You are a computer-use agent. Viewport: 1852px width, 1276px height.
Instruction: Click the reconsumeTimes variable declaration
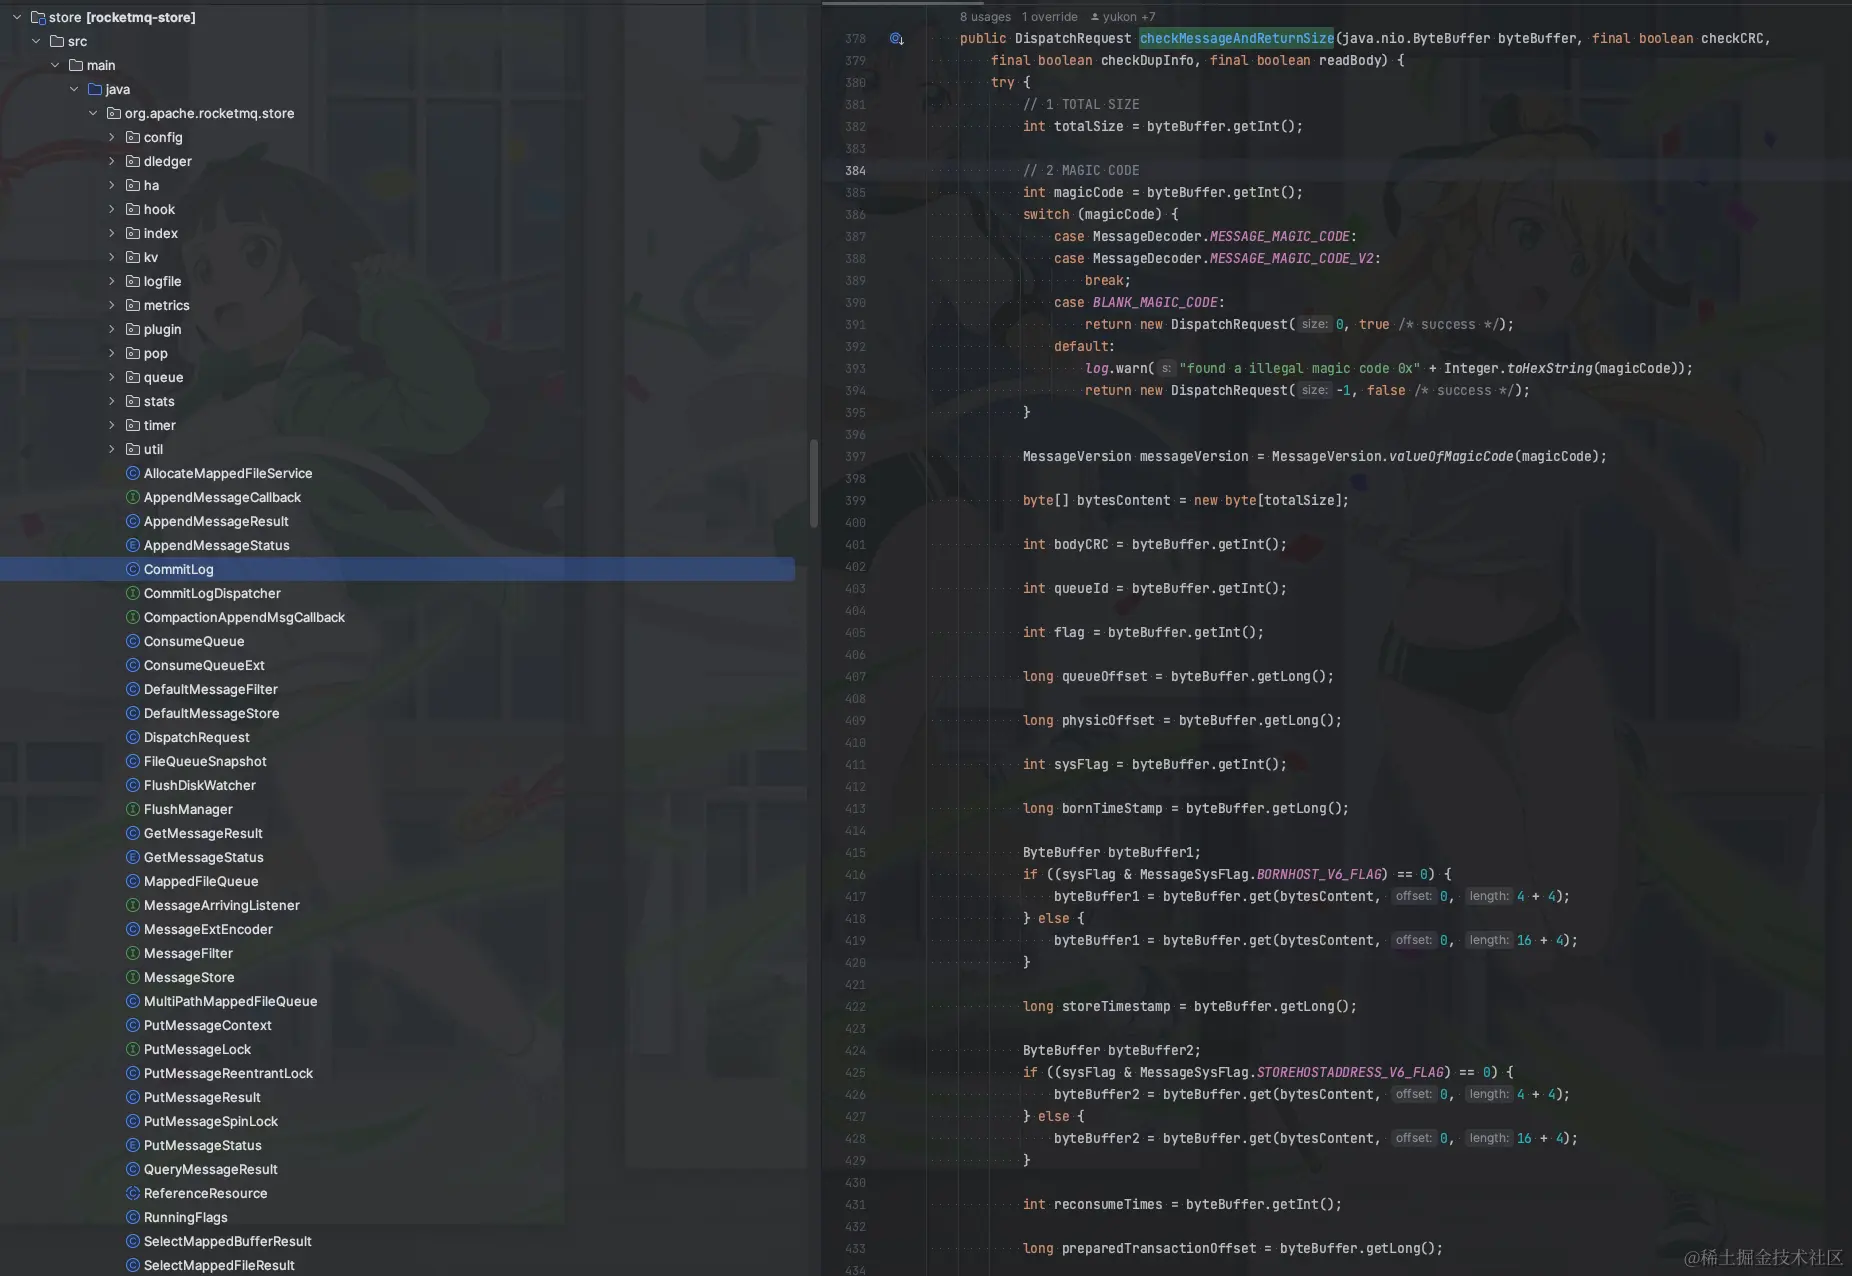[x=1108, y=1204]
